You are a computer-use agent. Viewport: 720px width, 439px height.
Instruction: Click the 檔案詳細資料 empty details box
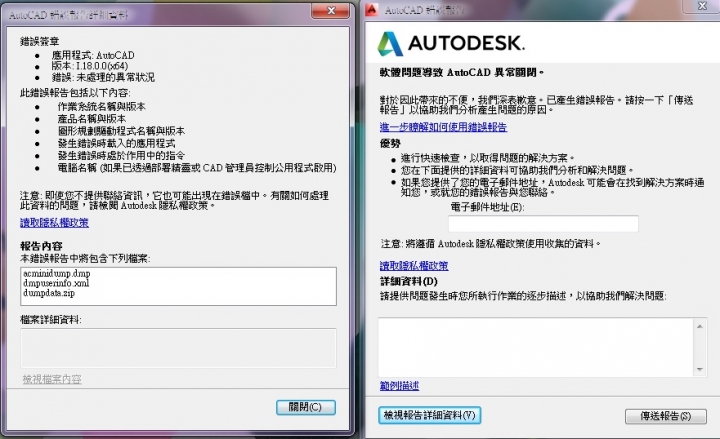(178, 348)
